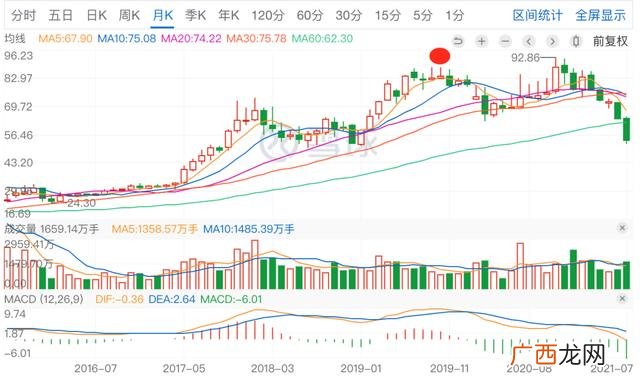640x383 pixels.
Task: Open the 120分 interval tab
Action: [267, 16]
